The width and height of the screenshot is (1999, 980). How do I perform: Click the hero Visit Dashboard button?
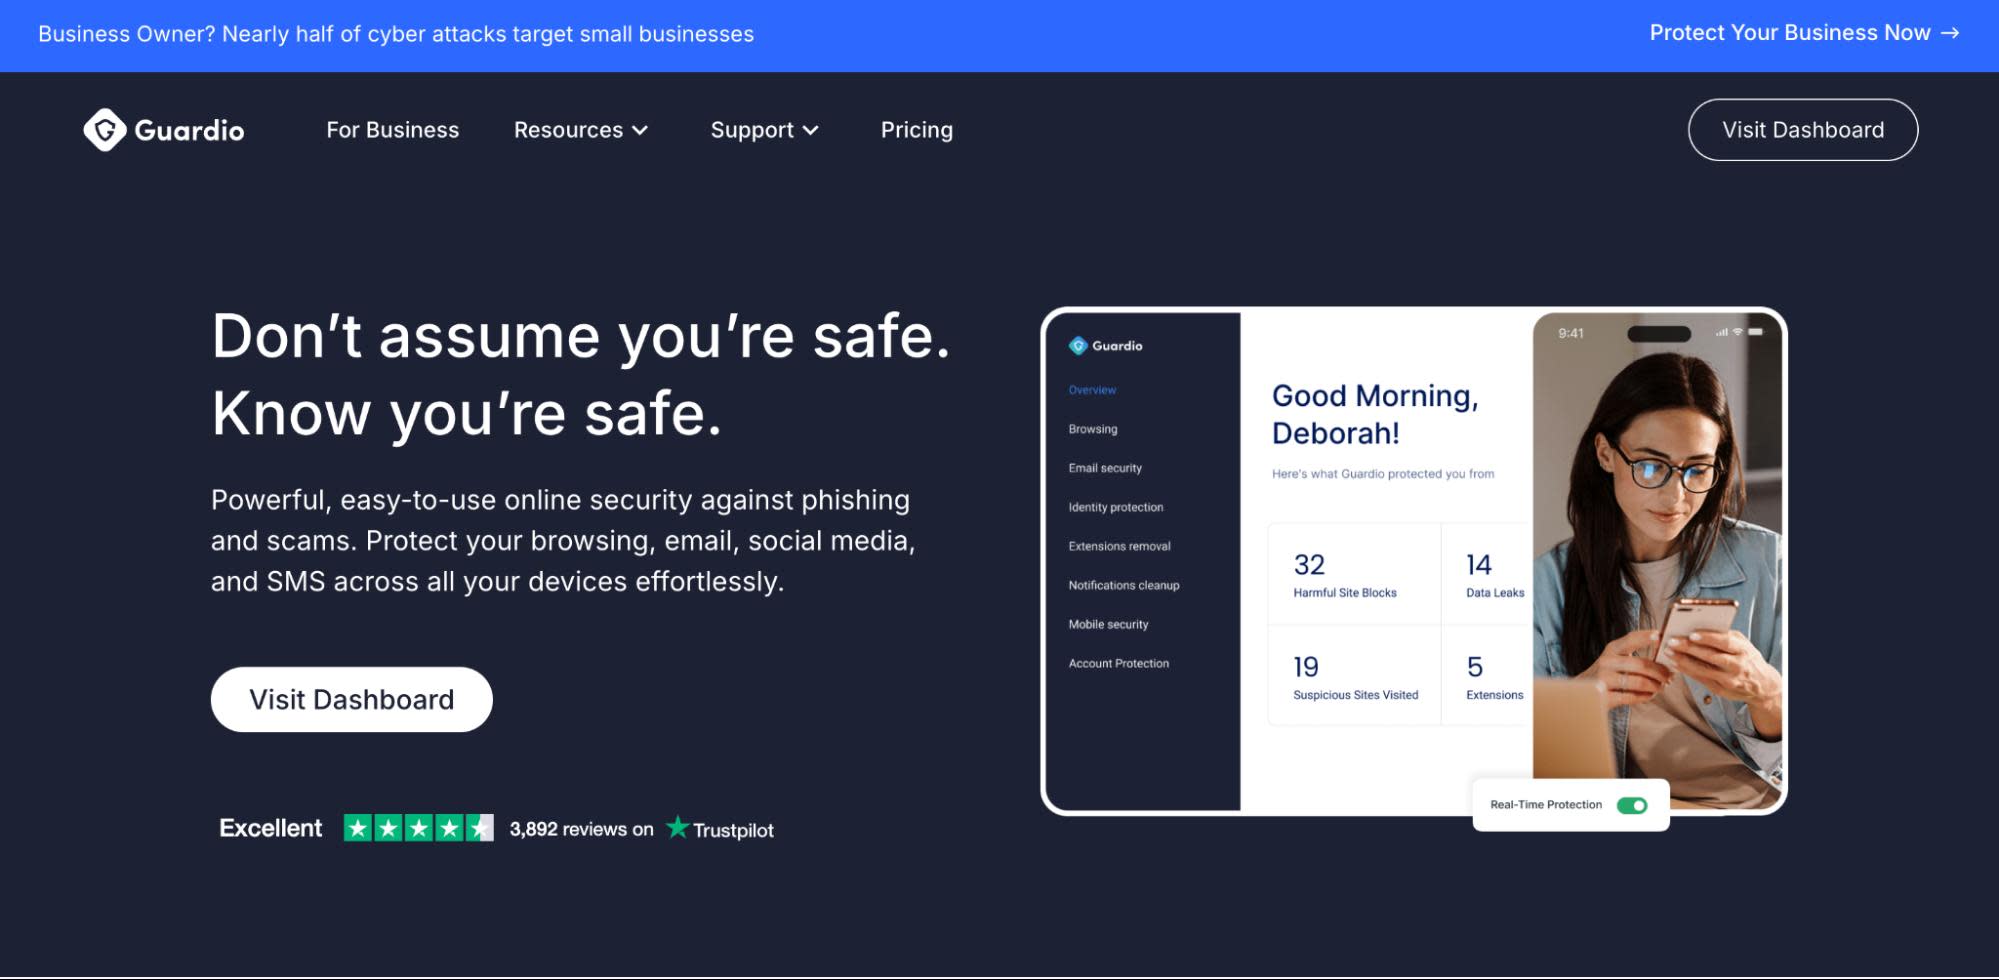click(351, 699)
